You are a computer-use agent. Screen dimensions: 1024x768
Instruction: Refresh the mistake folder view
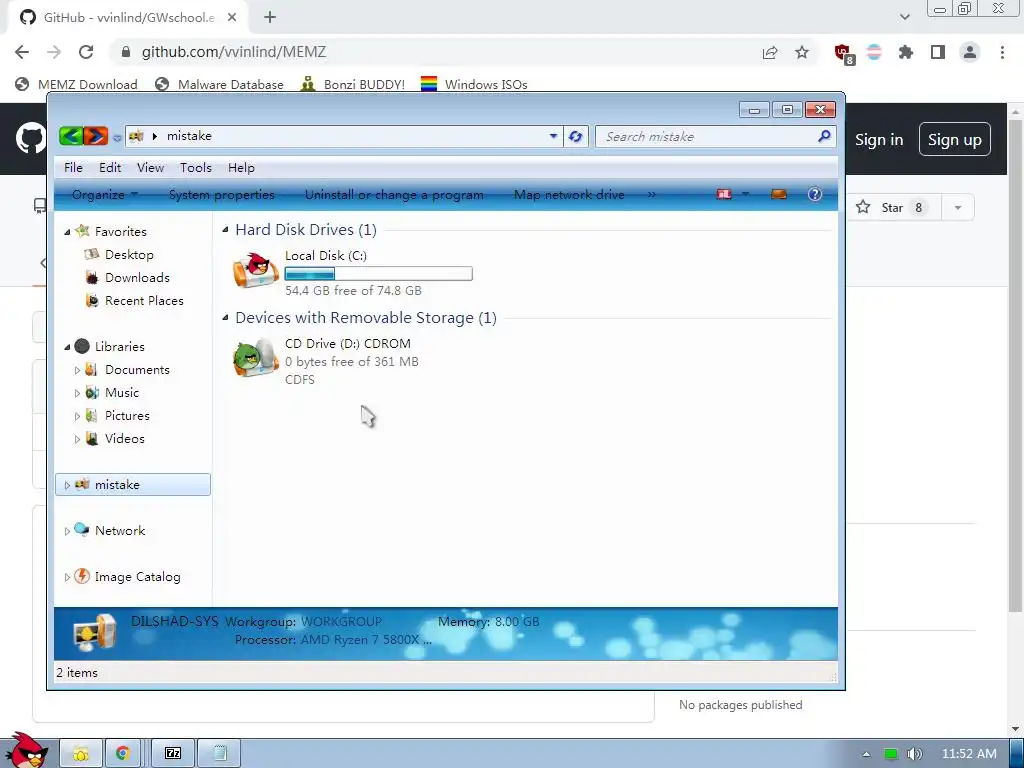575,136
